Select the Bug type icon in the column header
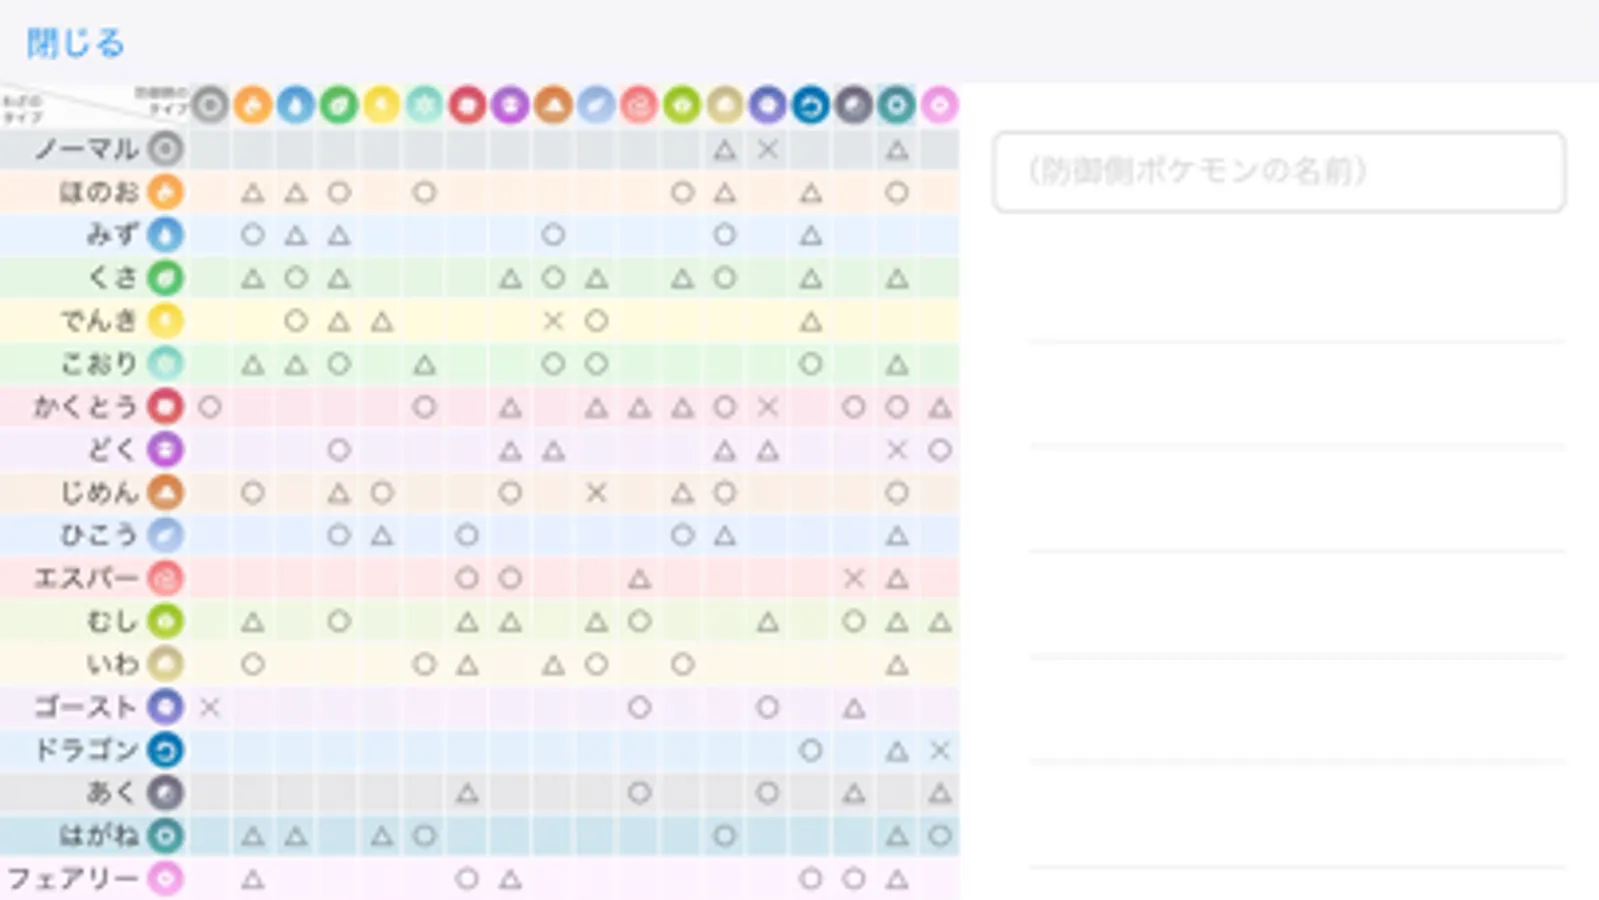The height and width of the screenshot is (900, 1599). click(682, 105)
